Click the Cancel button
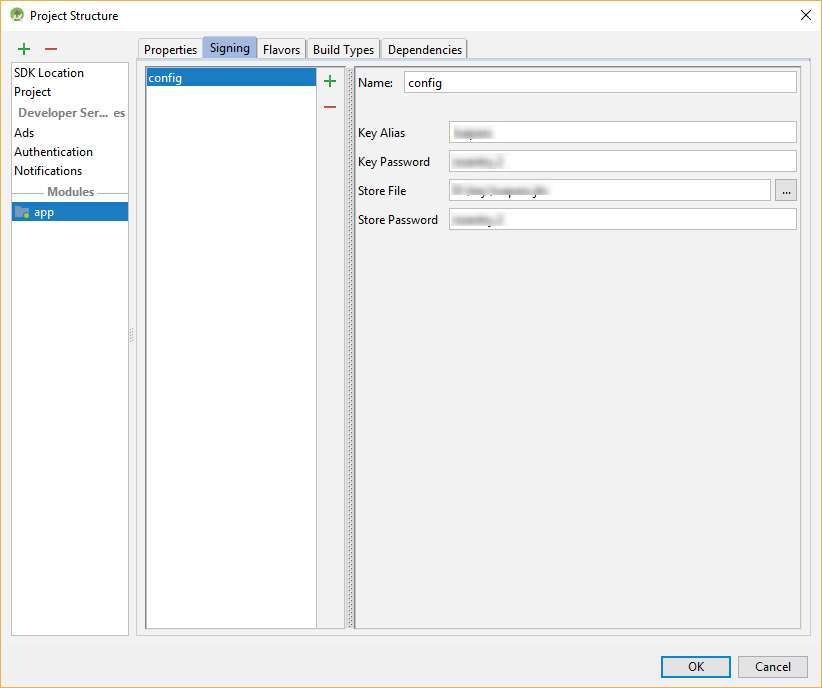 tap(773, 667)
